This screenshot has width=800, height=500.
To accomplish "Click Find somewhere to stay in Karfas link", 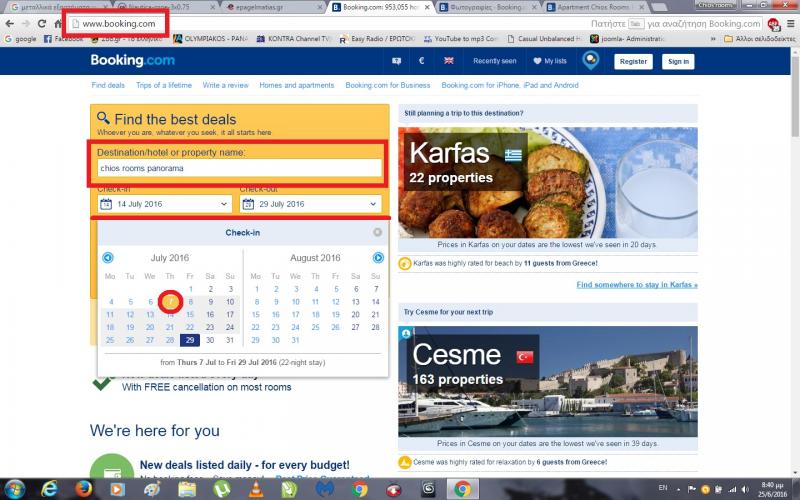I will (637, 285).
